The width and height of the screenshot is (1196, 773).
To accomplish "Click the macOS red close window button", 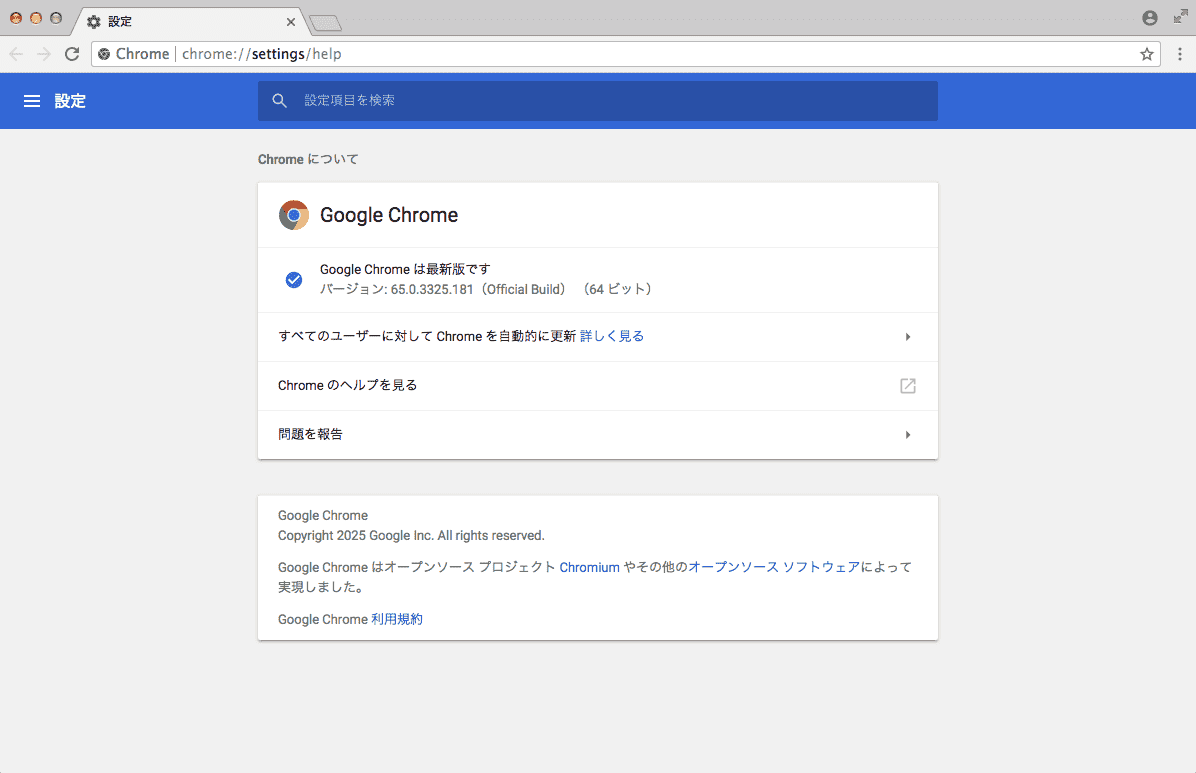I will click(x=16, y=18).
